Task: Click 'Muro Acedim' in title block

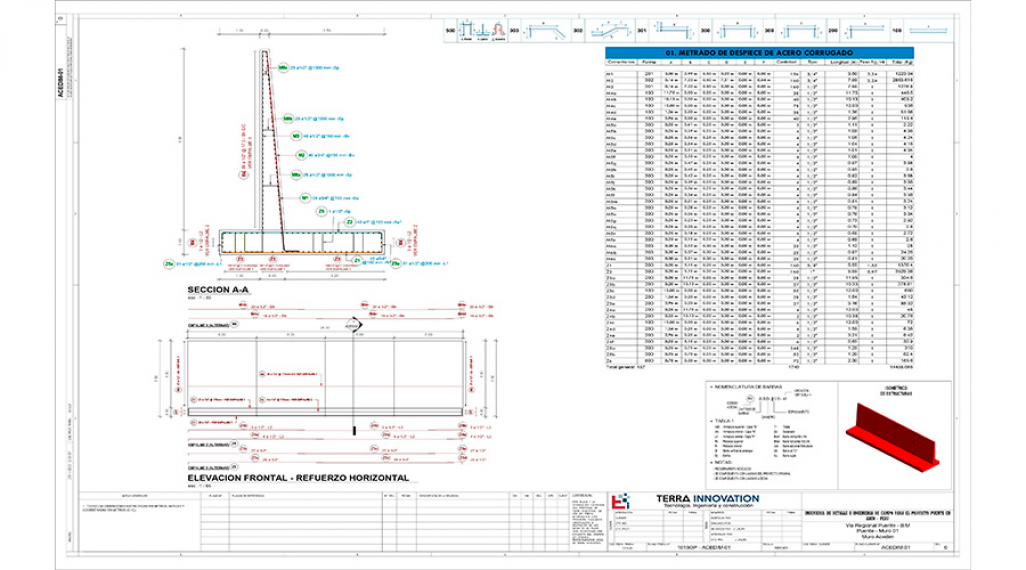Action: 878,537
